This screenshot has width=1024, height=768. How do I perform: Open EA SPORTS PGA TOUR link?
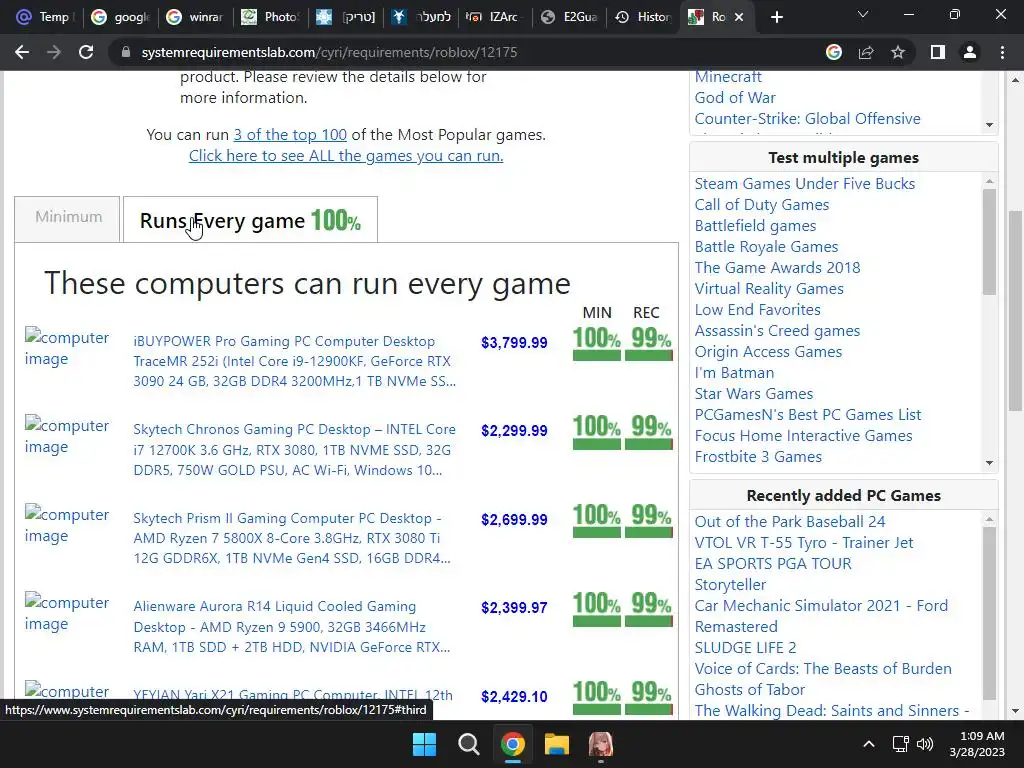773,563
